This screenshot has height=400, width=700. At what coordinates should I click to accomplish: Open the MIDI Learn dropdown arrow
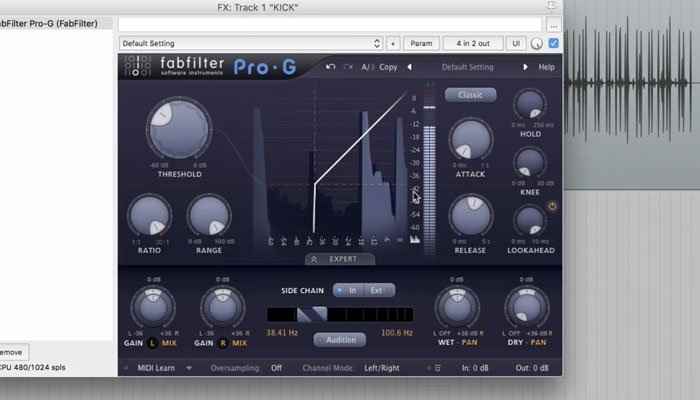pos(189,368)
